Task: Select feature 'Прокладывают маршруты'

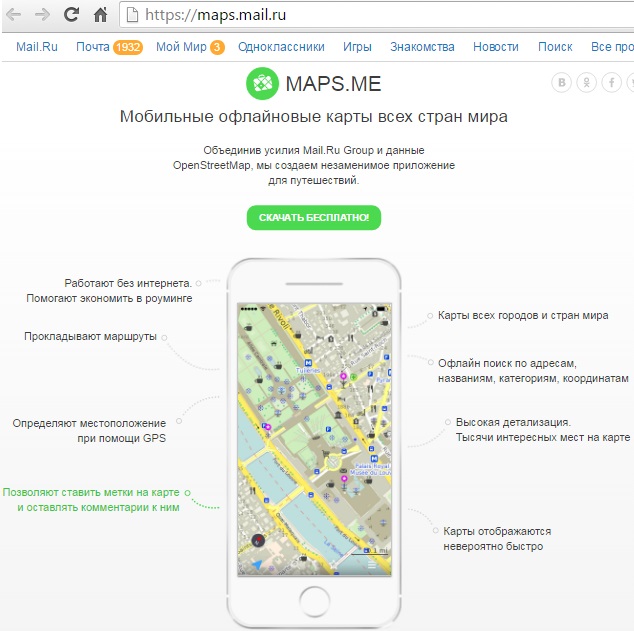Action: 90,336
